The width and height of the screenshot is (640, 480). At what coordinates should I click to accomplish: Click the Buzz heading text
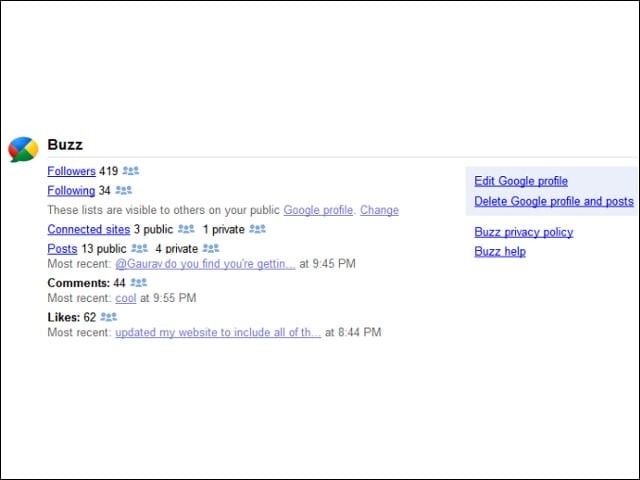pos(65,144)
